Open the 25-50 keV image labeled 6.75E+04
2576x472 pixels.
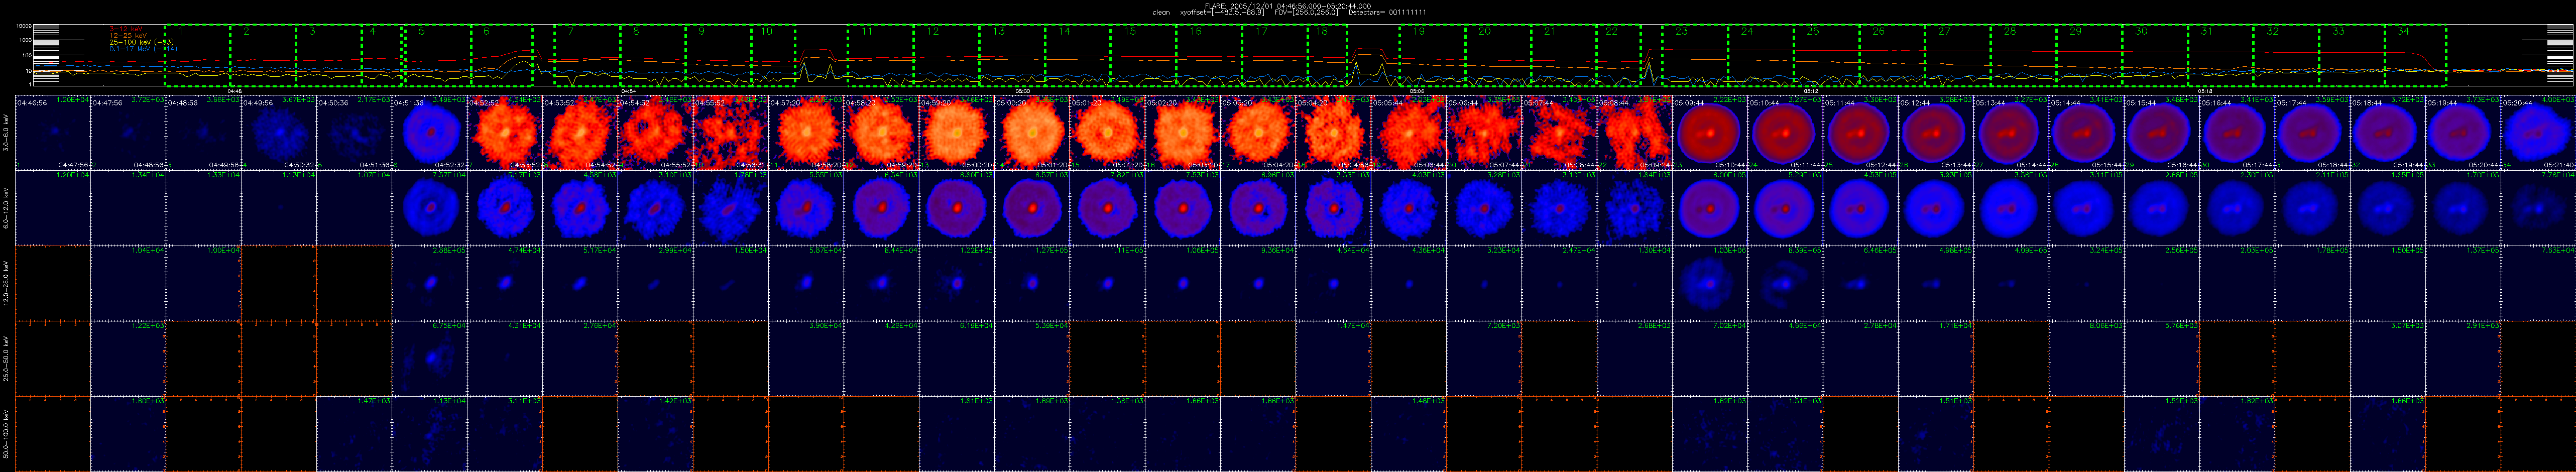tap(429, 358)
